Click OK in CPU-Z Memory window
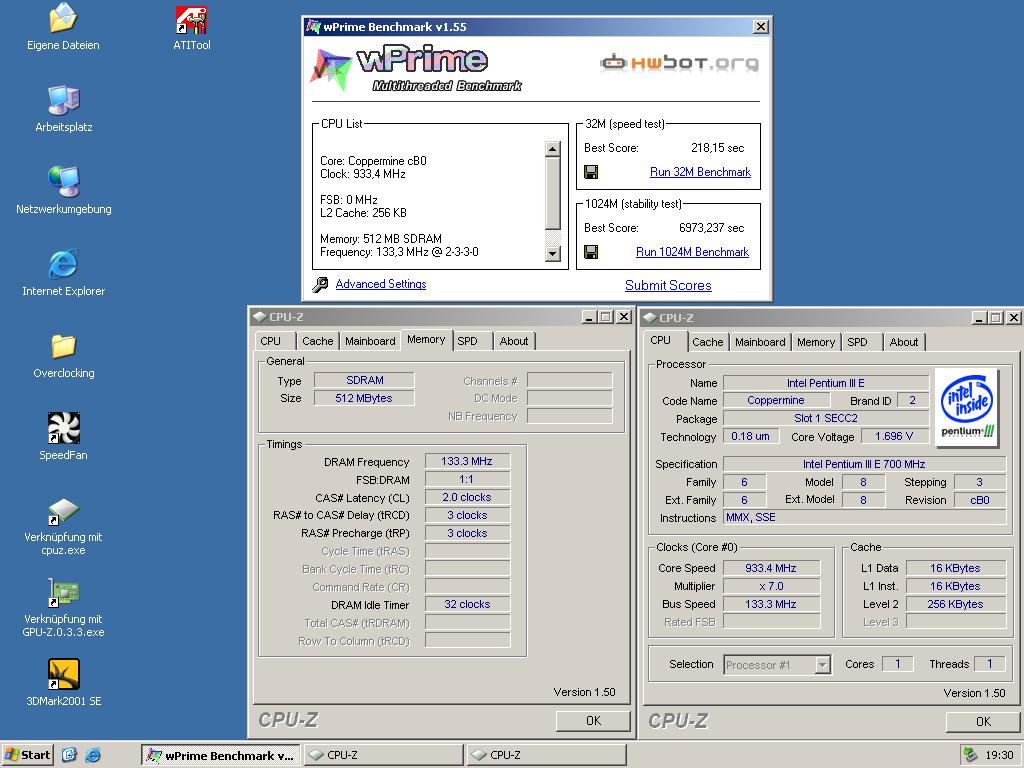The height and width of the screenshot is (768, 1024). (x=593, y=720)
